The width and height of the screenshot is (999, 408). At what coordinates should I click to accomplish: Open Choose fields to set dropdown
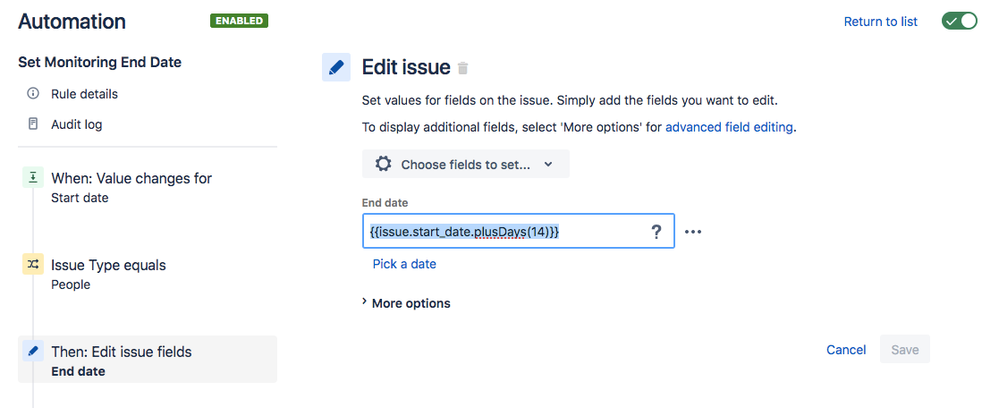(x=466, y=164)
